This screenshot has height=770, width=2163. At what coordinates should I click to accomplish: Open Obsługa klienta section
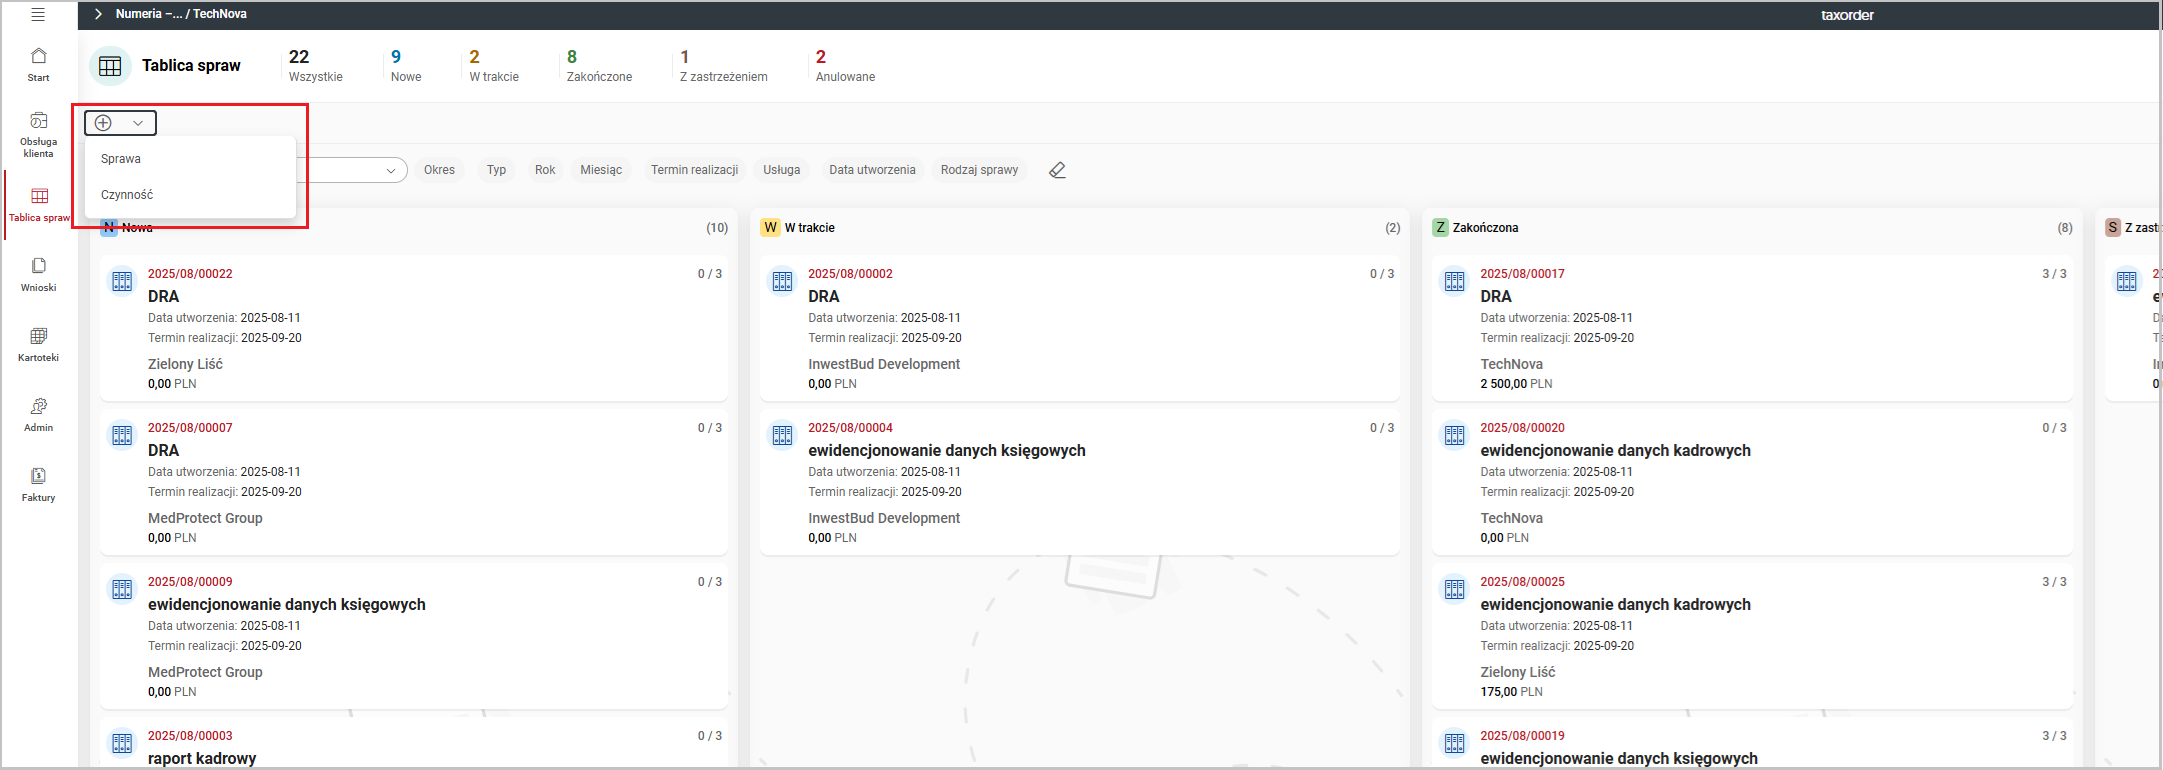(x=38, y=134)
